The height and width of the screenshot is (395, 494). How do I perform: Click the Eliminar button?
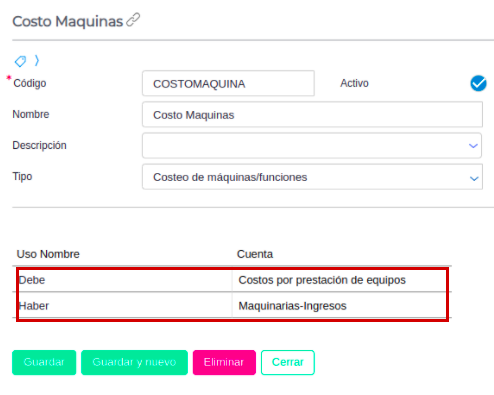[224, 362]
